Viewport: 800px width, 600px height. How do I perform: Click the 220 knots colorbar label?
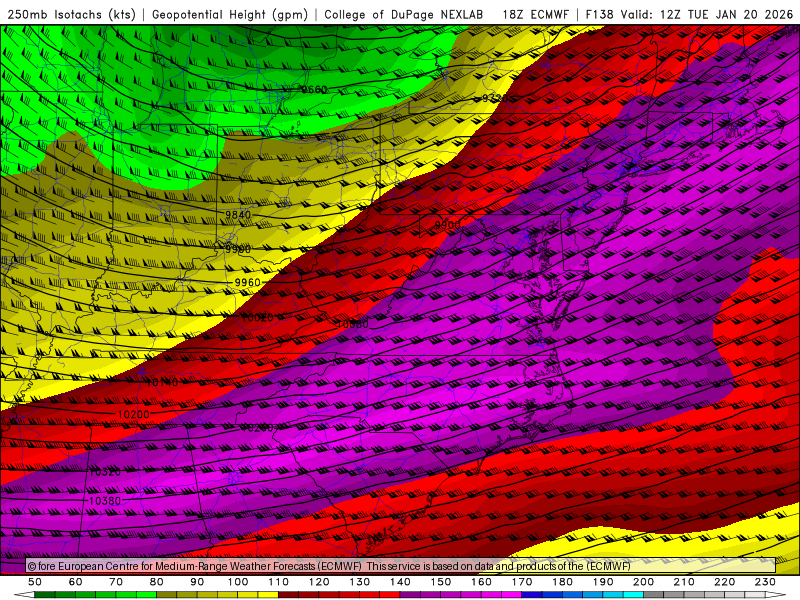pos(724,582)
